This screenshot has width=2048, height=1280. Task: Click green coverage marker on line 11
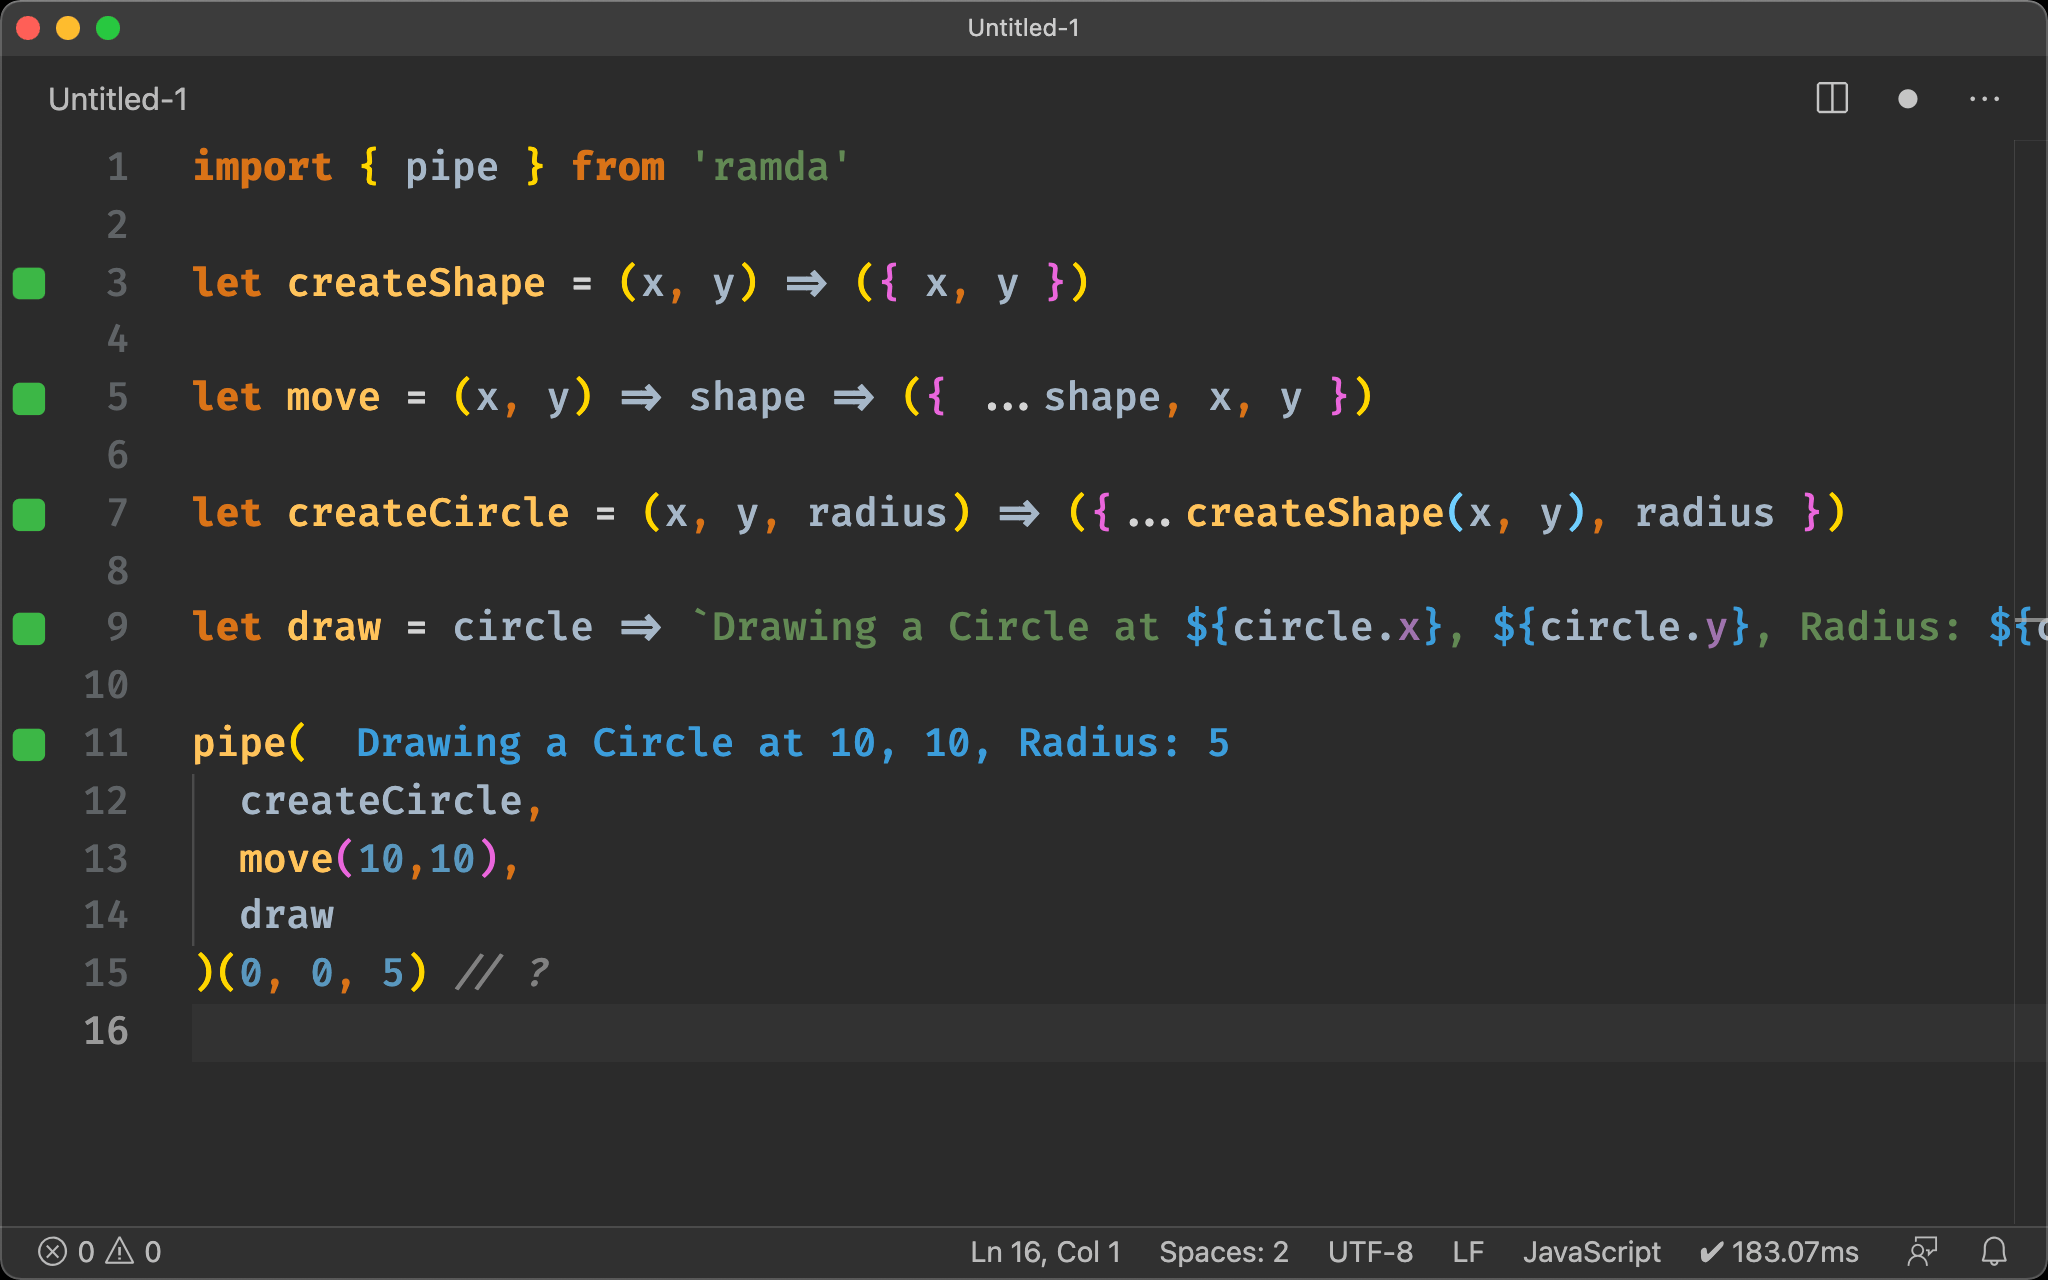pyautogui.click(x=29, y=744)
